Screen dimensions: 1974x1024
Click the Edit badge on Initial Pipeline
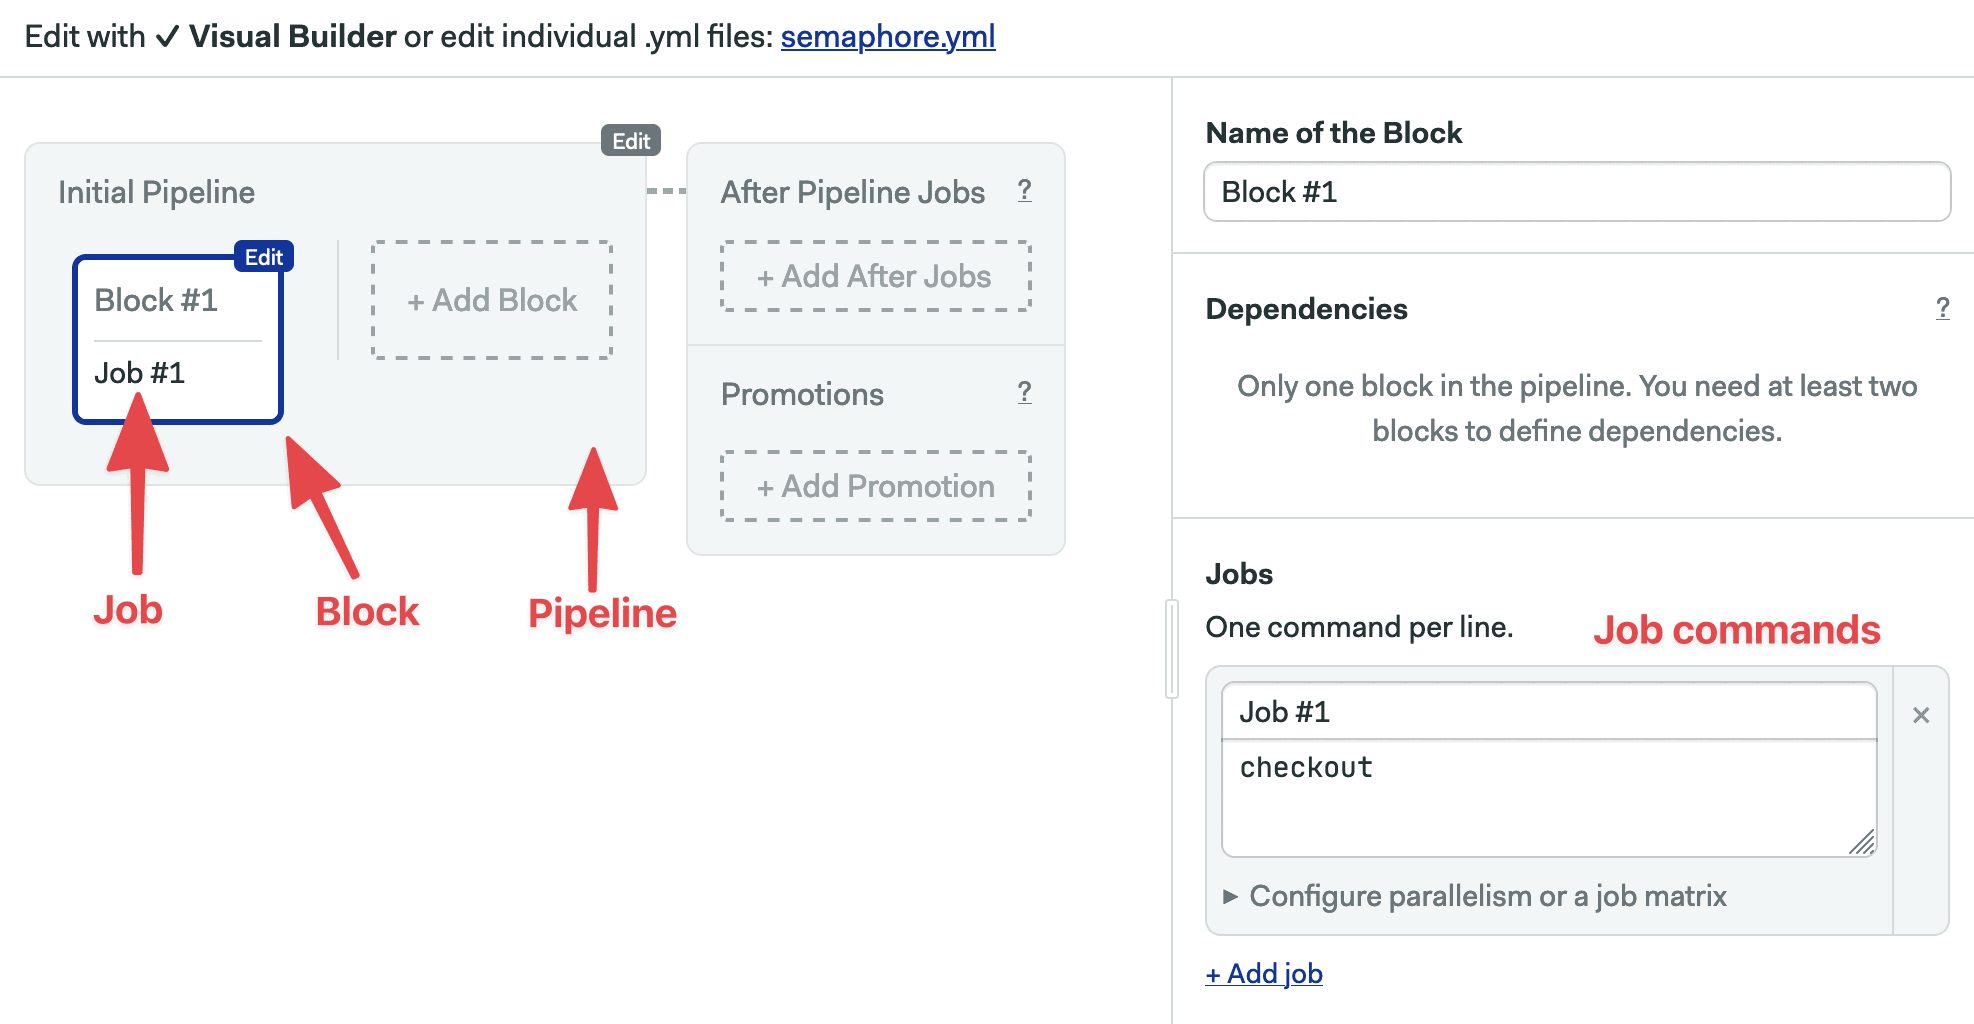(x=630, y=141)
